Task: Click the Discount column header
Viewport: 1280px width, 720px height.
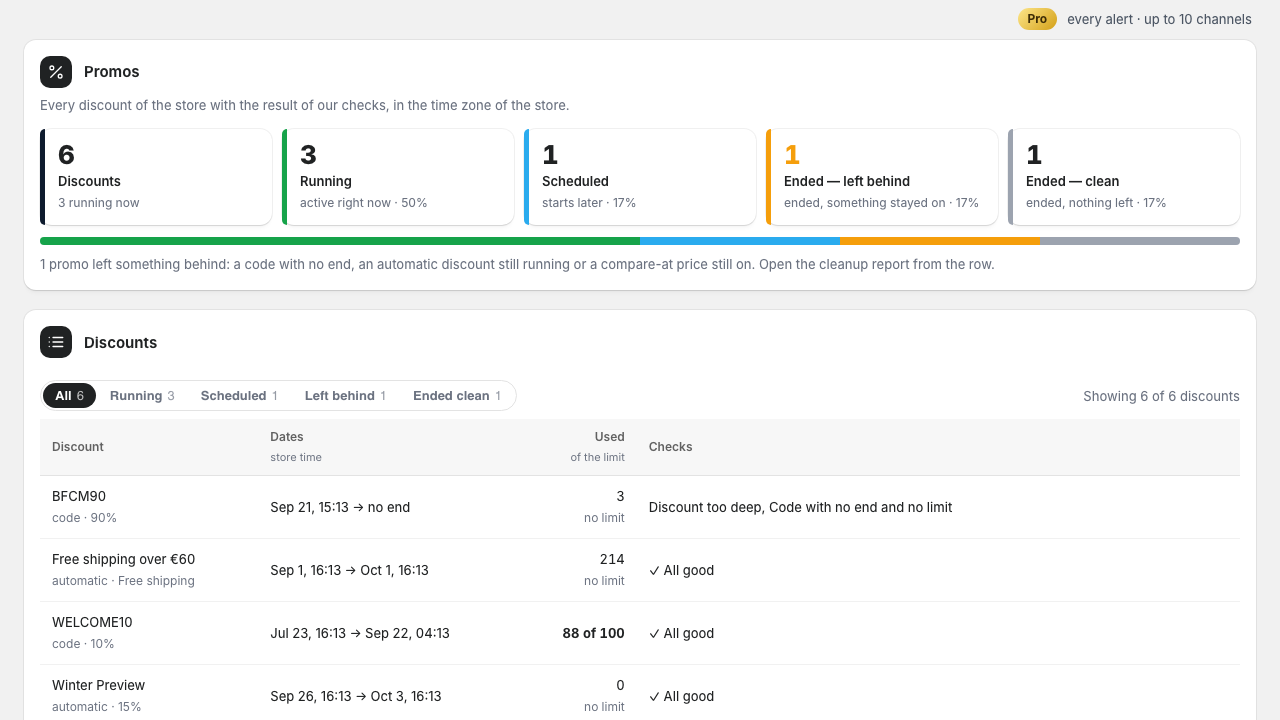Action: coord(78,447)
